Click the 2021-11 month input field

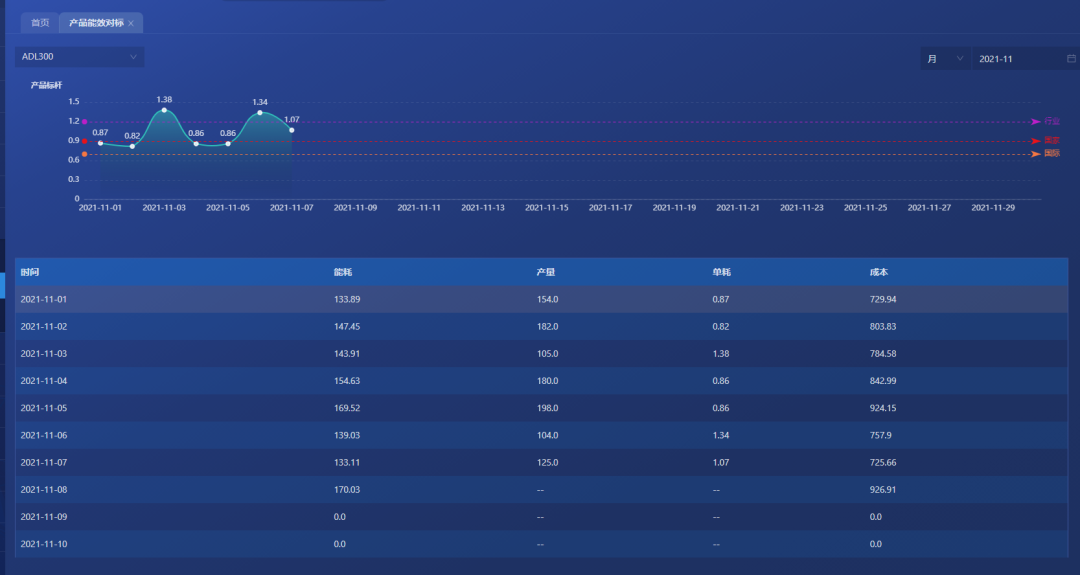1015,59
